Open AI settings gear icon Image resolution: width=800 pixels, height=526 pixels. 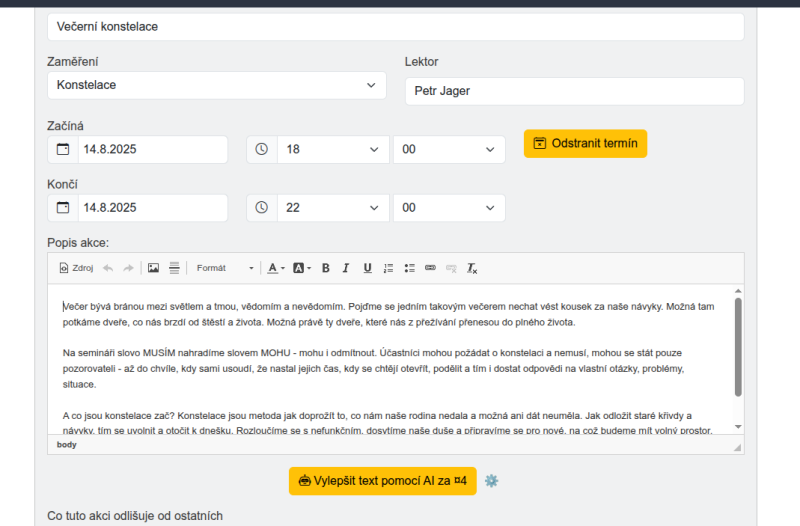491,481
